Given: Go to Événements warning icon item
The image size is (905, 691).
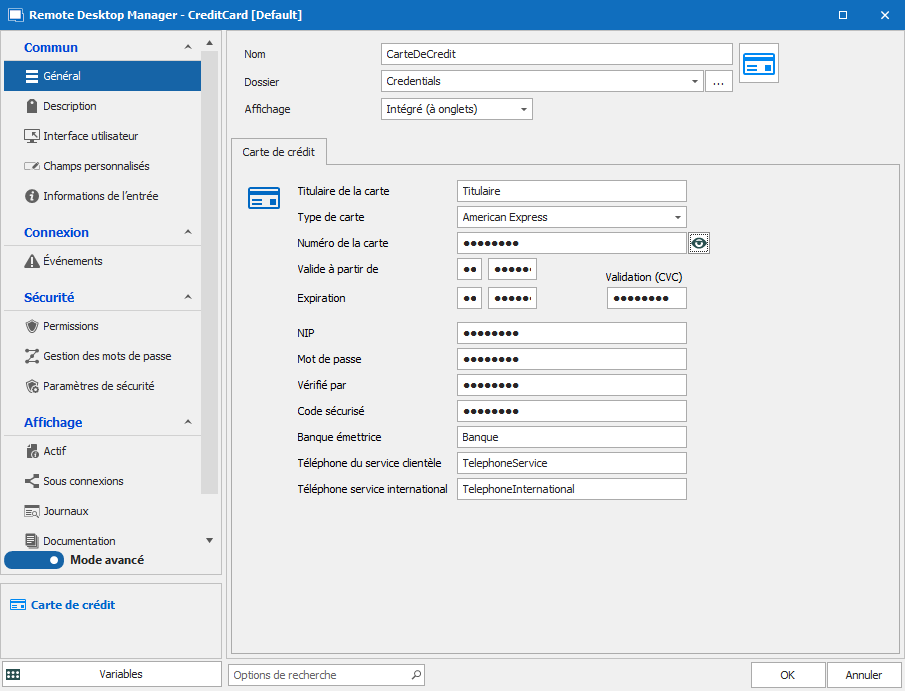Looking at the screenshot, I should (x=32, y=261).
